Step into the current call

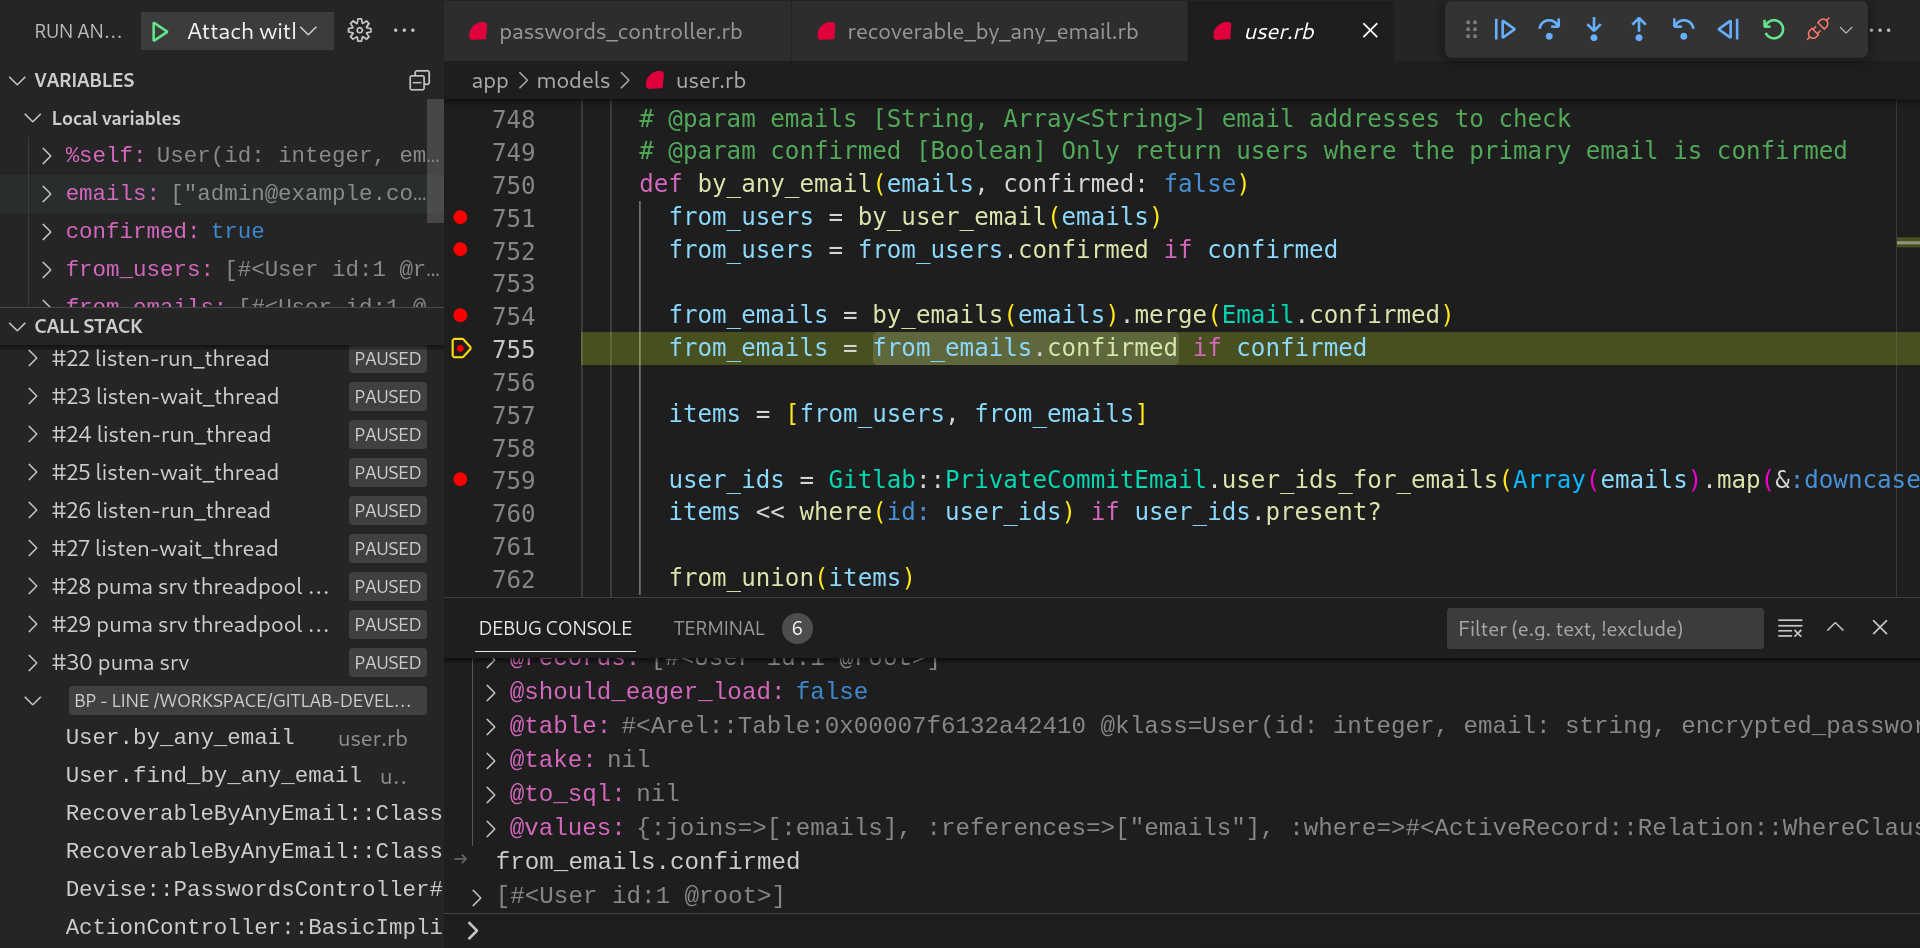(x=1594, y=30)
